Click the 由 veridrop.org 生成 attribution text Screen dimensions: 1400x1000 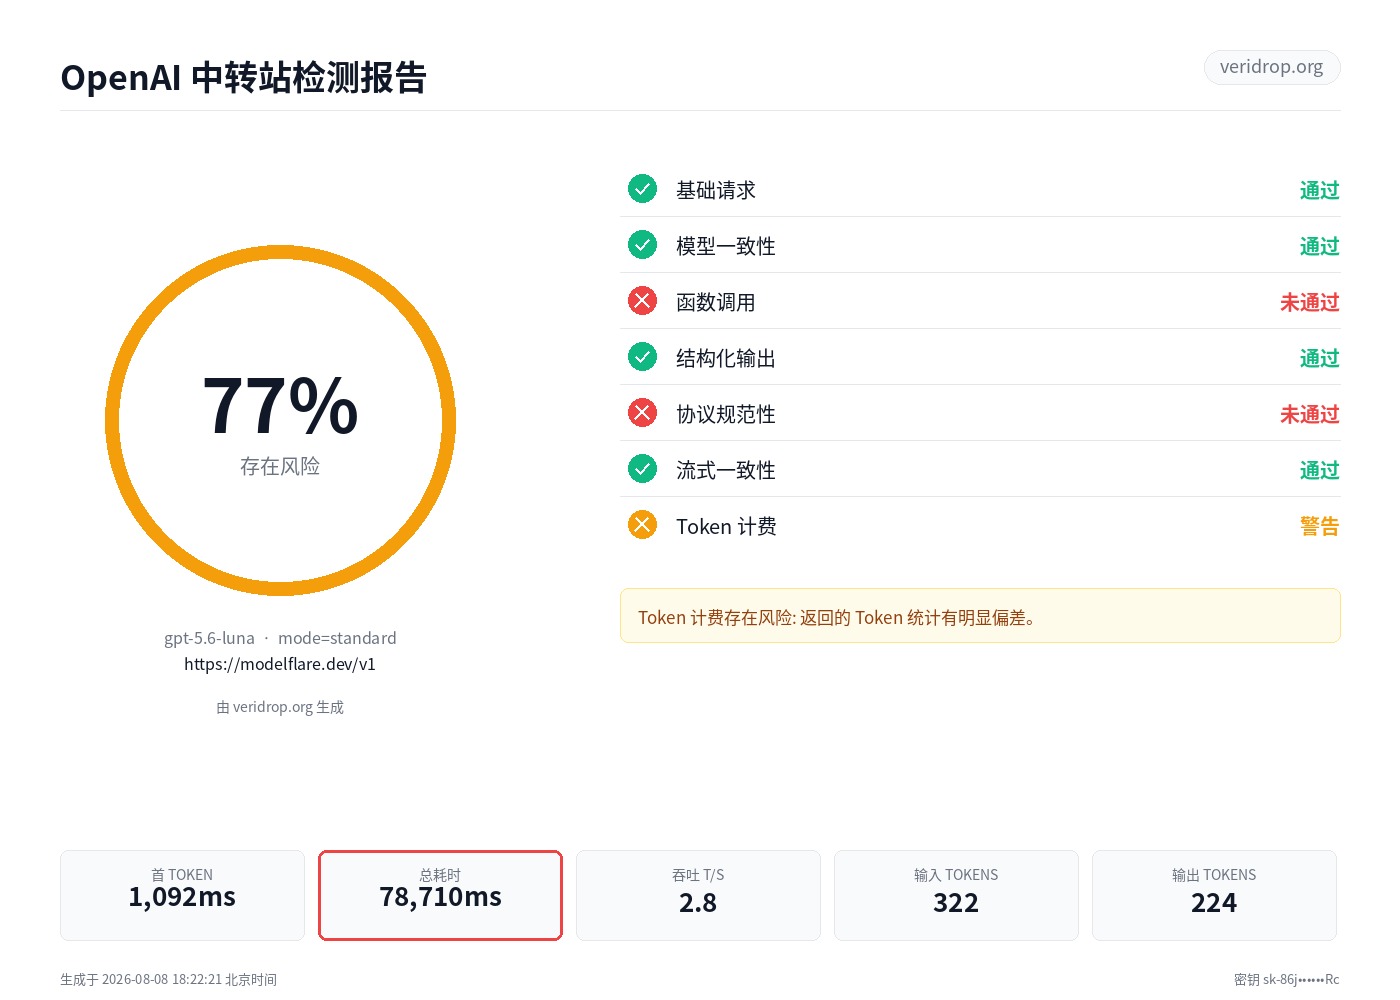point(280,707)
